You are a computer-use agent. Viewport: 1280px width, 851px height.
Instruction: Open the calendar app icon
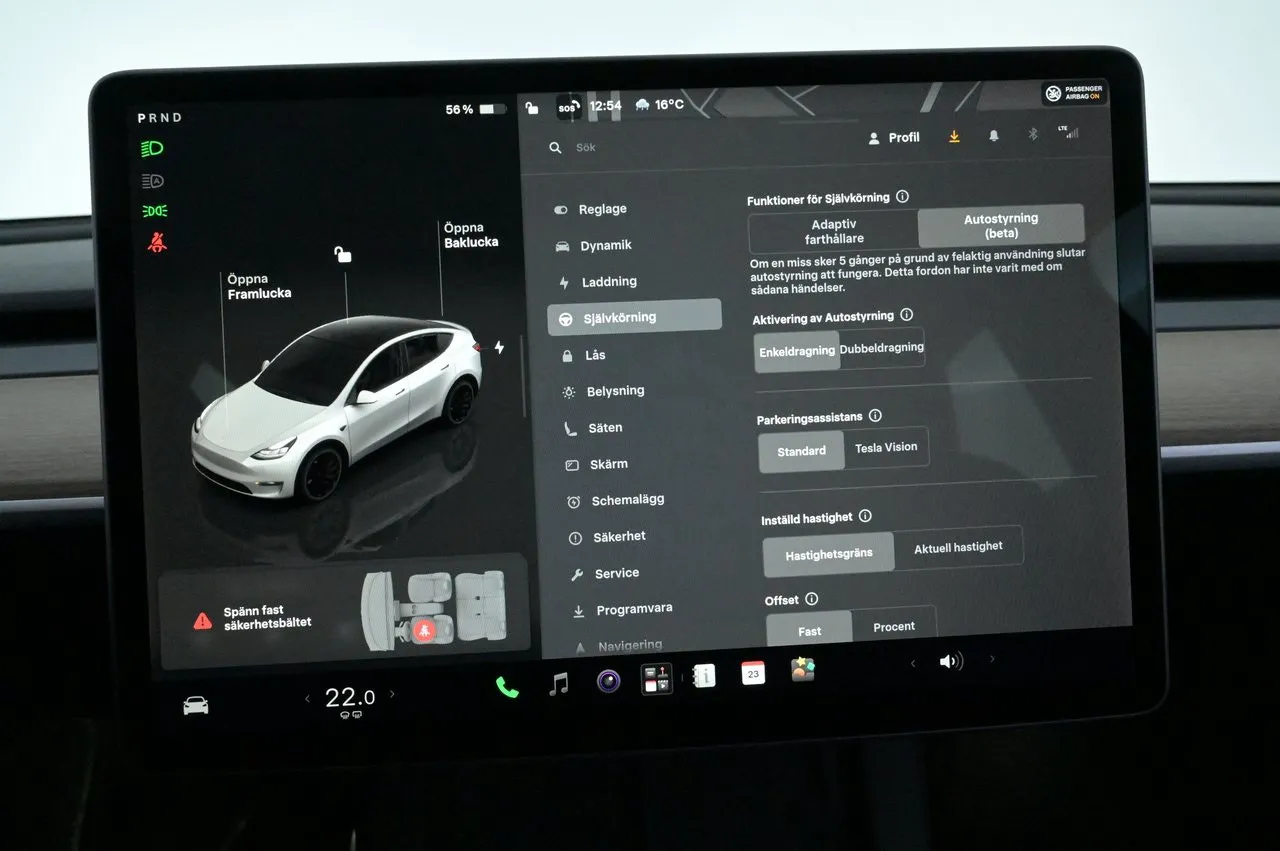pyautogui.click(x=753, y=673)
